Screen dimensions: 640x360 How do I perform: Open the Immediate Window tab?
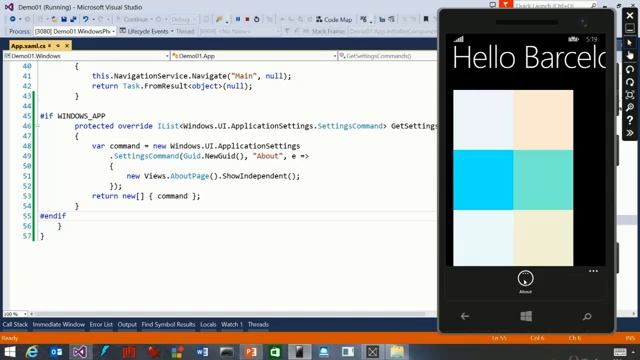(59, 324)
